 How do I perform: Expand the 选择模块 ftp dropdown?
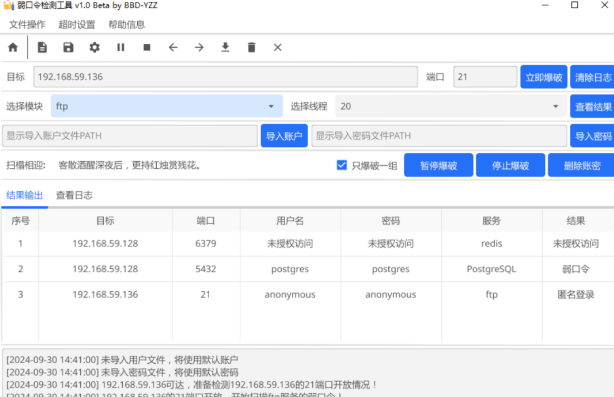pyautogui.click(x=167, y=106)
